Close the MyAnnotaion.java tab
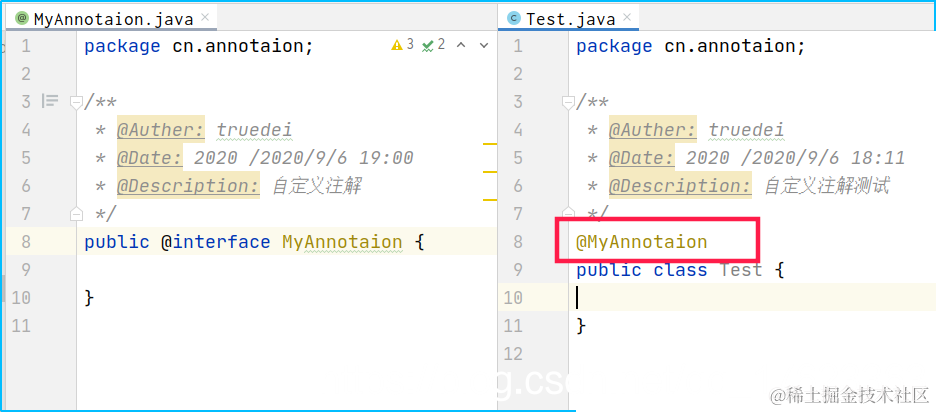 [x=205, y=17]
